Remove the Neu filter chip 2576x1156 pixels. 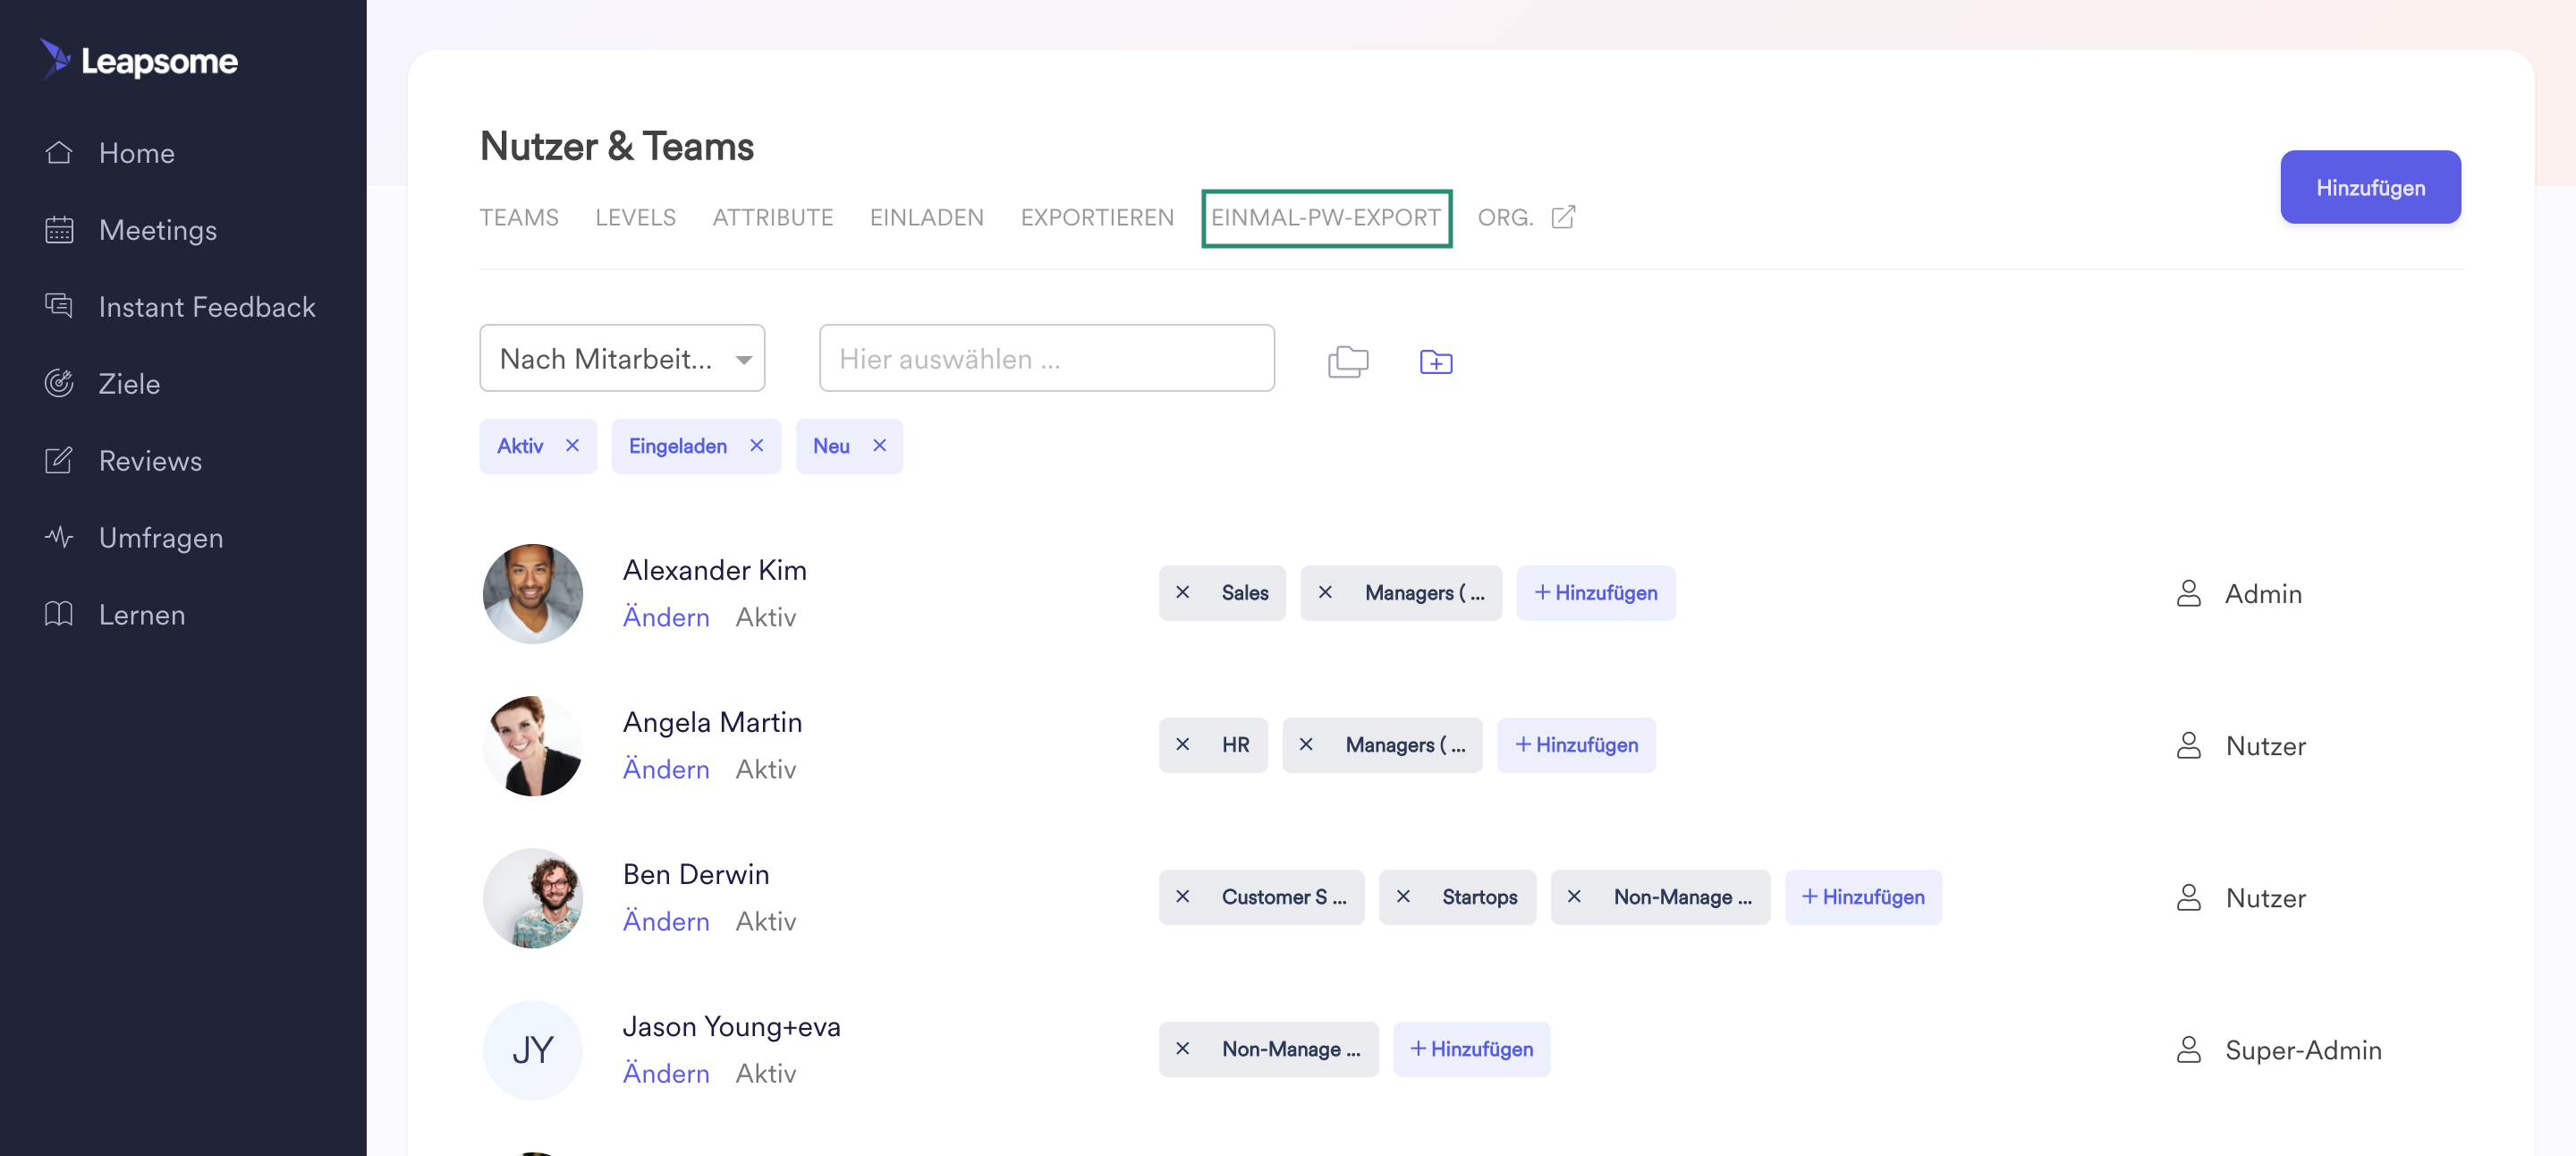[879, 446]
